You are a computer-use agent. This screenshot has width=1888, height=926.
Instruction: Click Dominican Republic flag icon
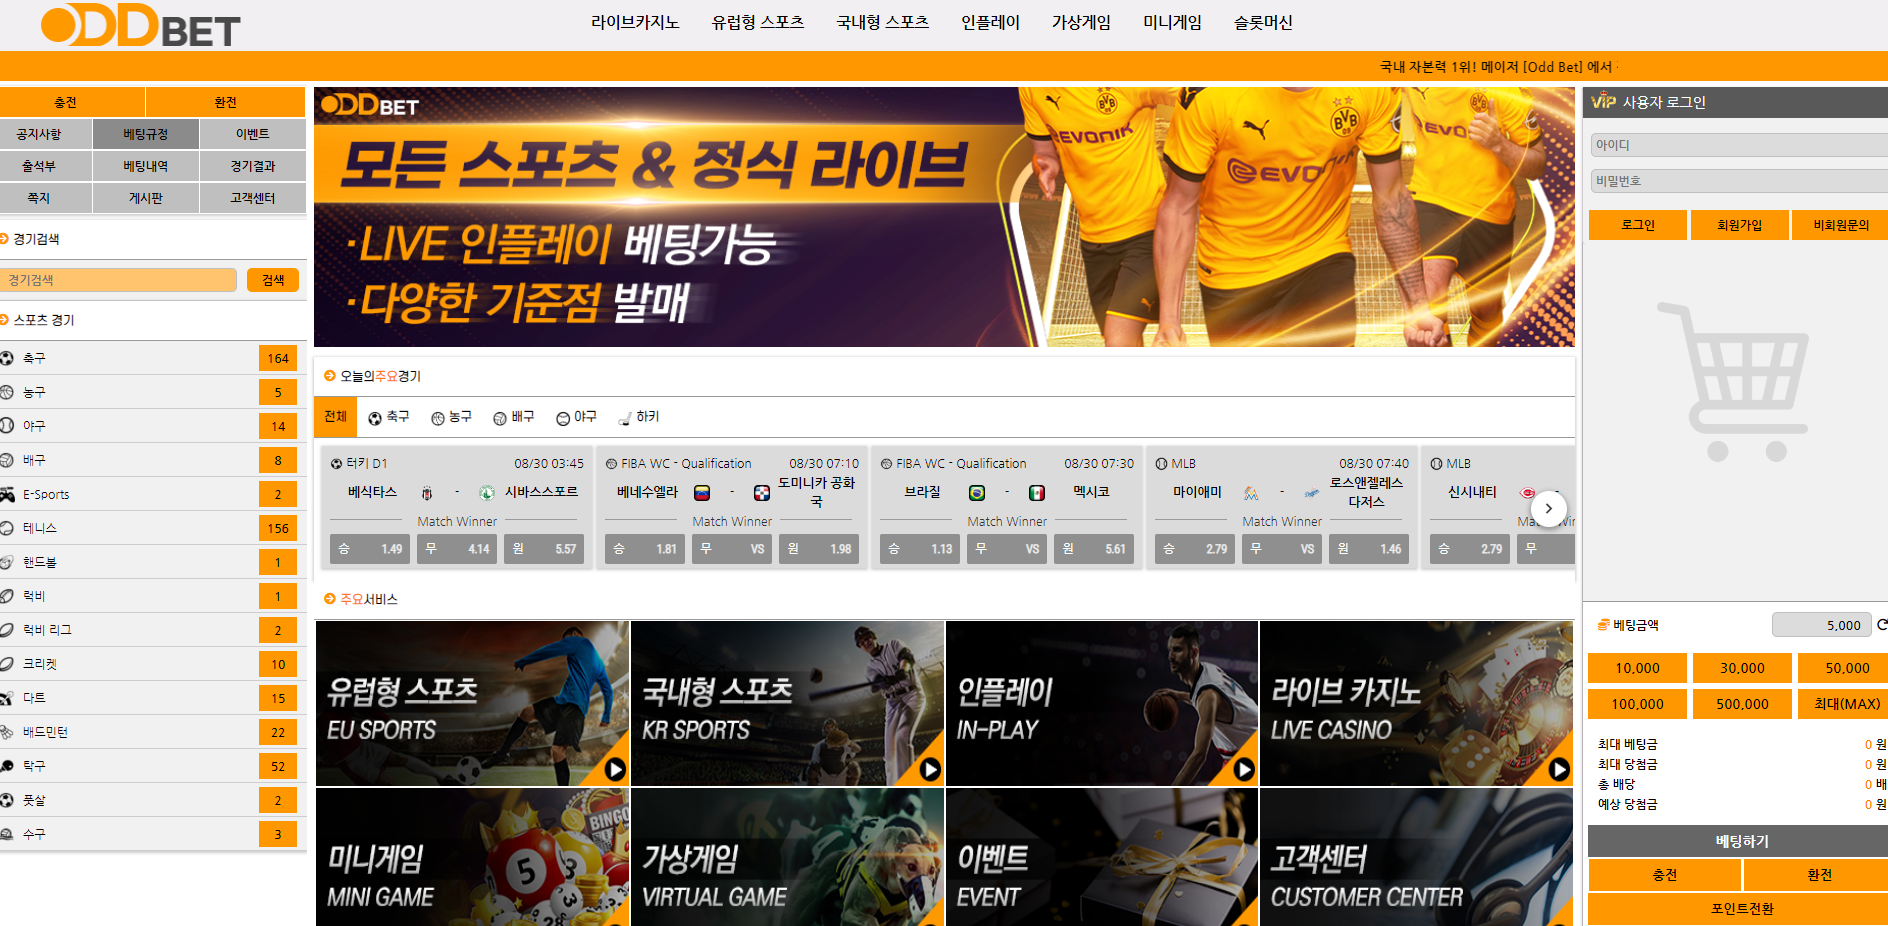[762, 493]
